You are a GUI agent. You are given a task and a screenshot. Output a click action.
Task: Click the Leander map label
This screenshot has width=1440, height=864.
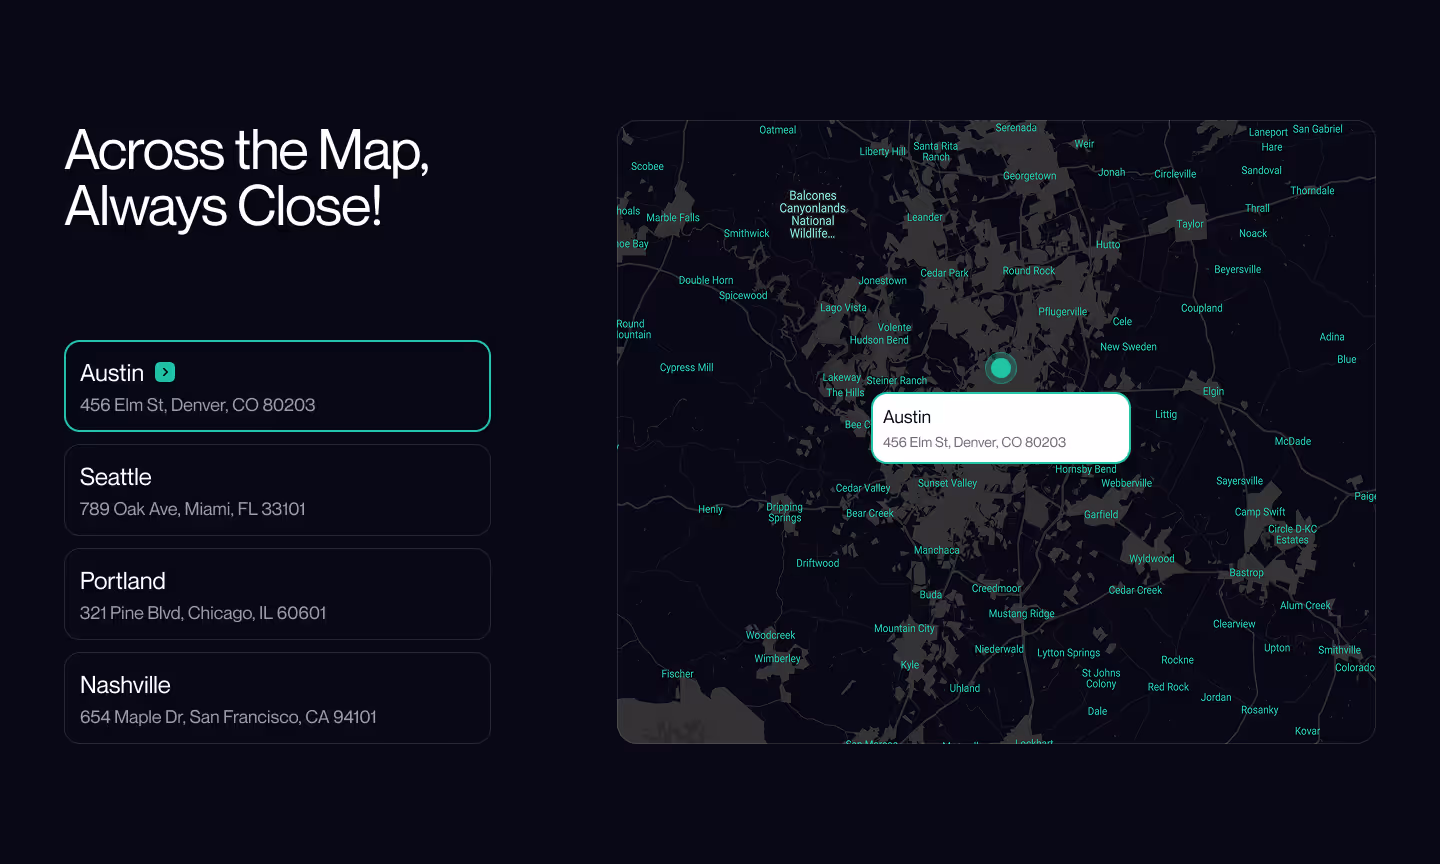click(924, 217)
